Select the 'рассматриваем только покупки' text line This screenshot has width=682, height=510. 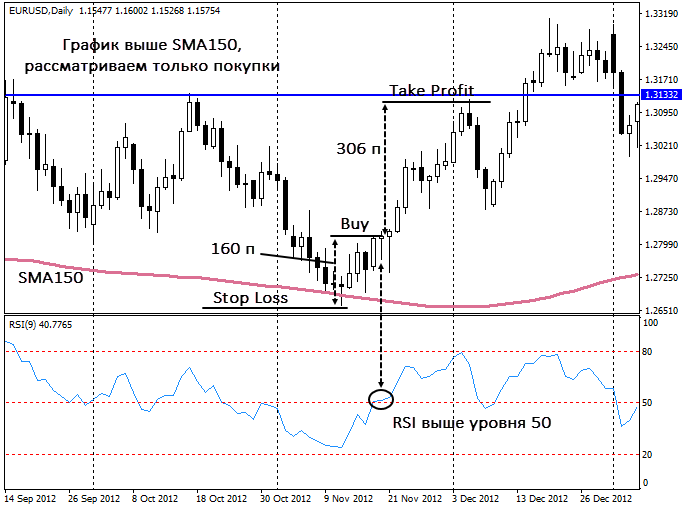point(152,67)
